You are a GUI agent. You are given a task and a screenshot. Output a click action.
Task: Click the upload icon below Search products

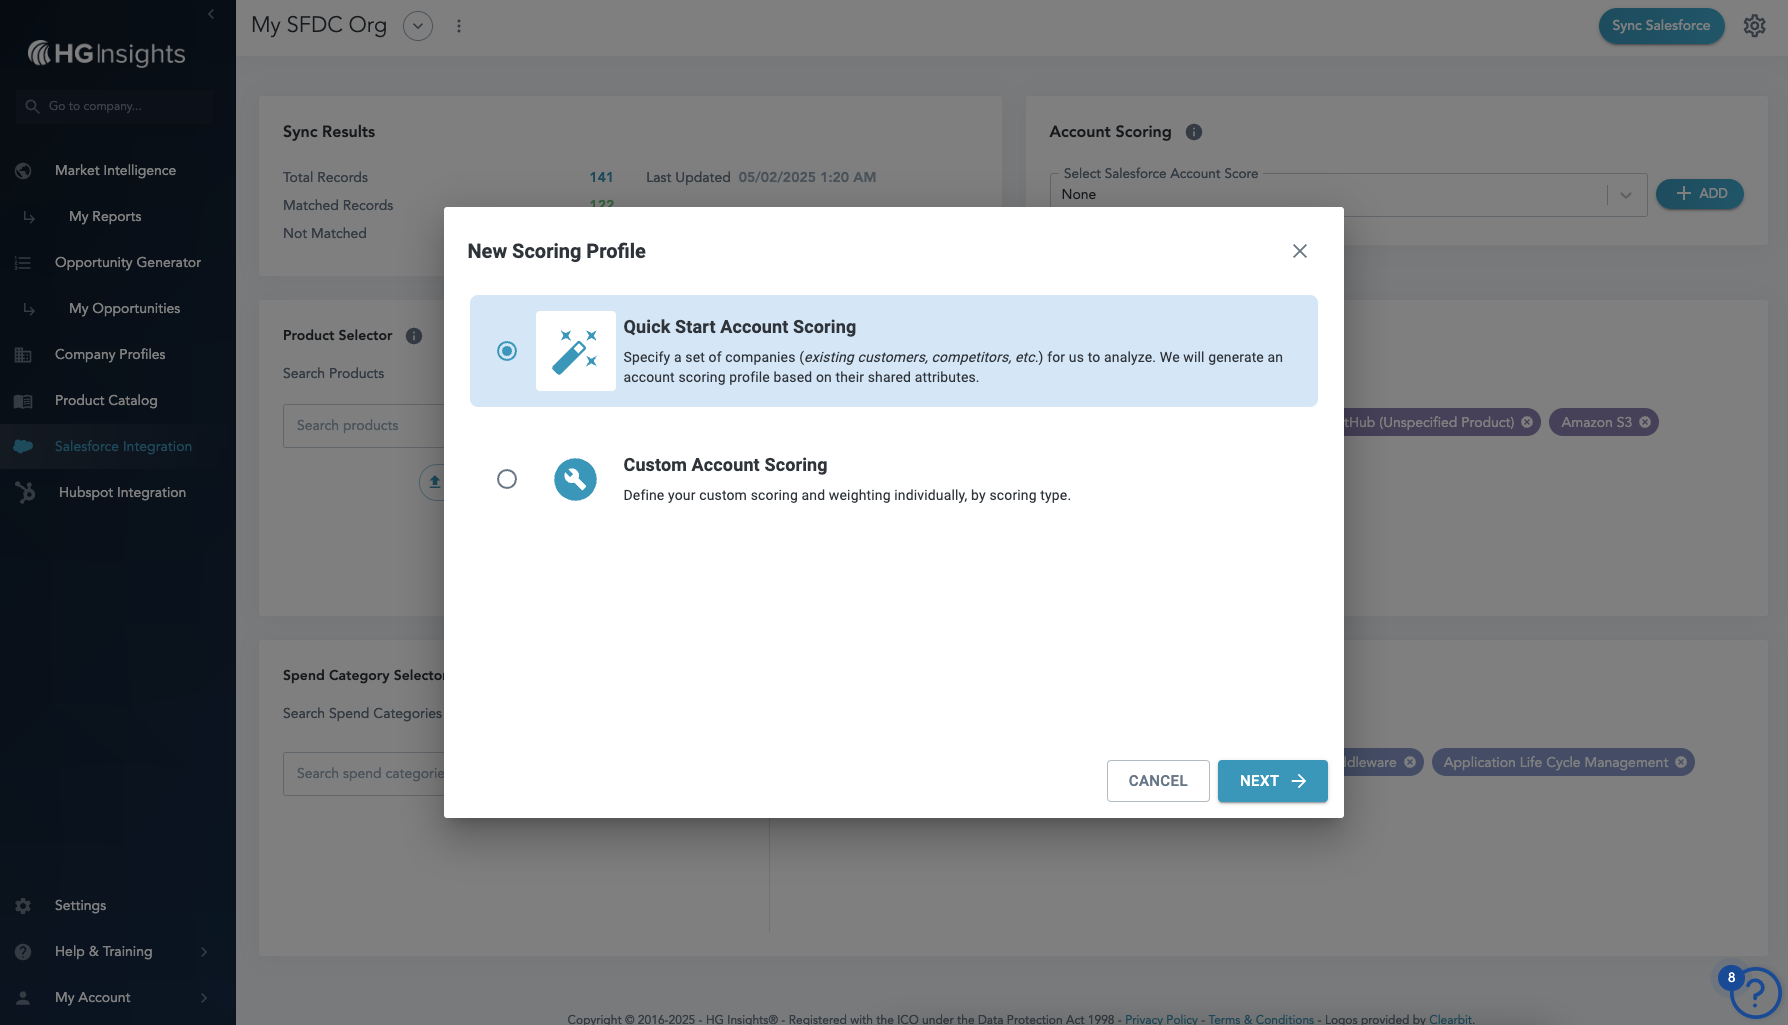434,482
